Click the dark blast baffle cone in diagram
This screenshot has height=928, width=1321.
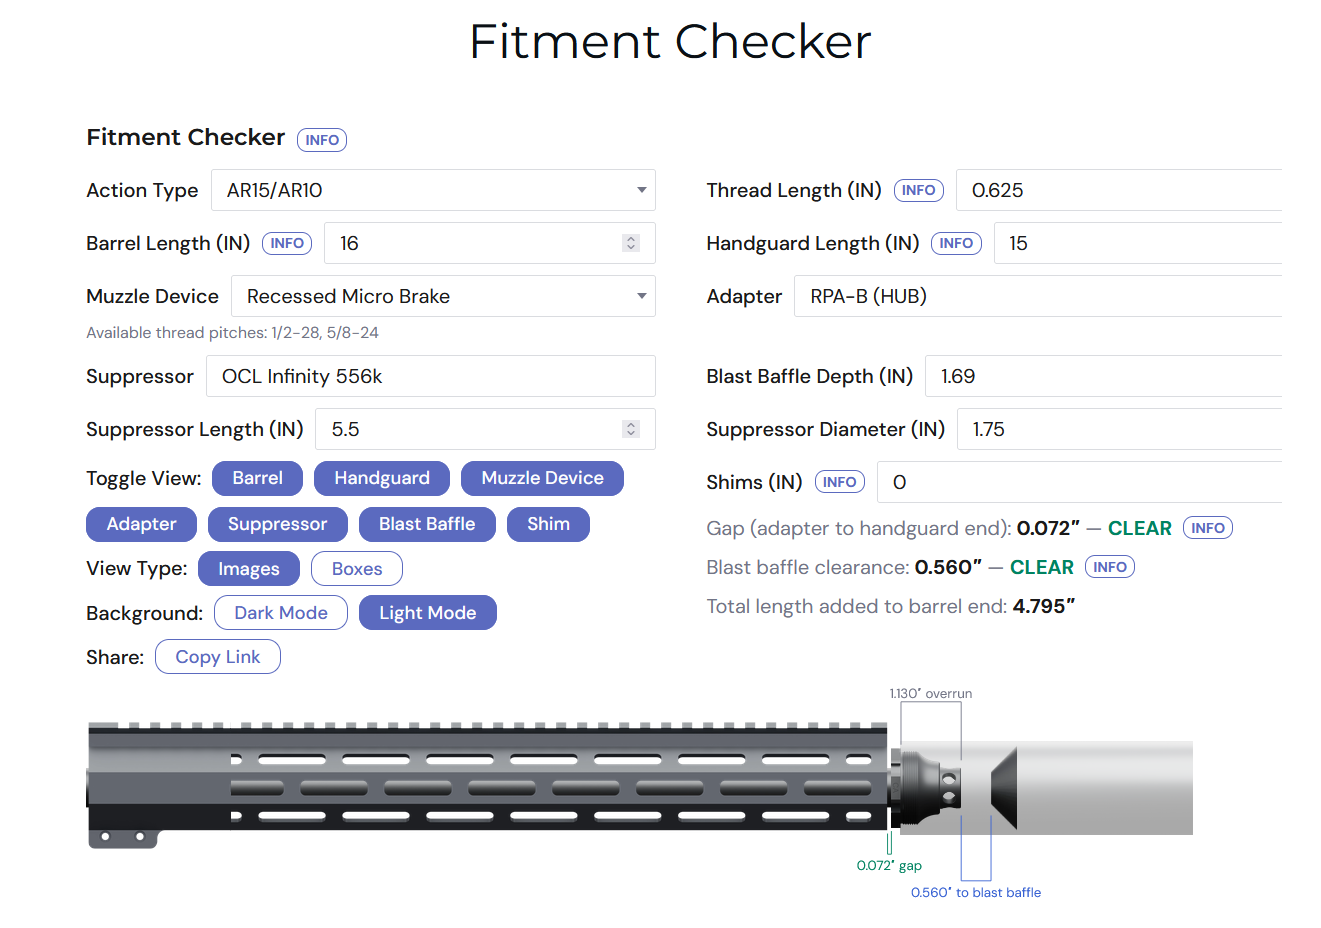1004,787
